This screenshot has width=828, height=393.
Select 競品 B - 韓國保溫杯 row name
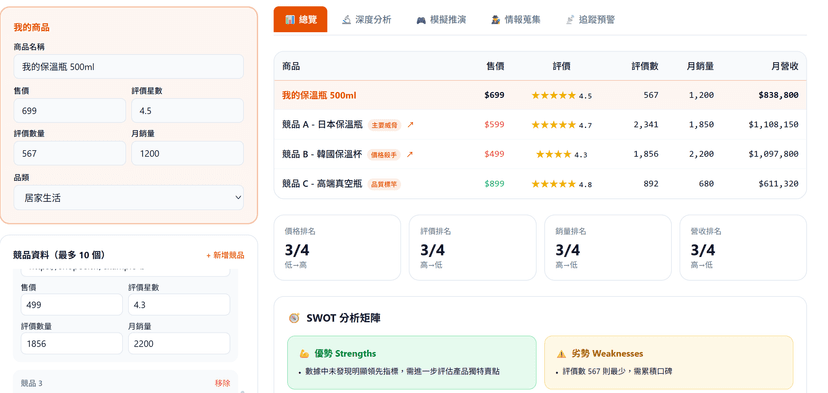pyautogui.click(x=322, y=154)
